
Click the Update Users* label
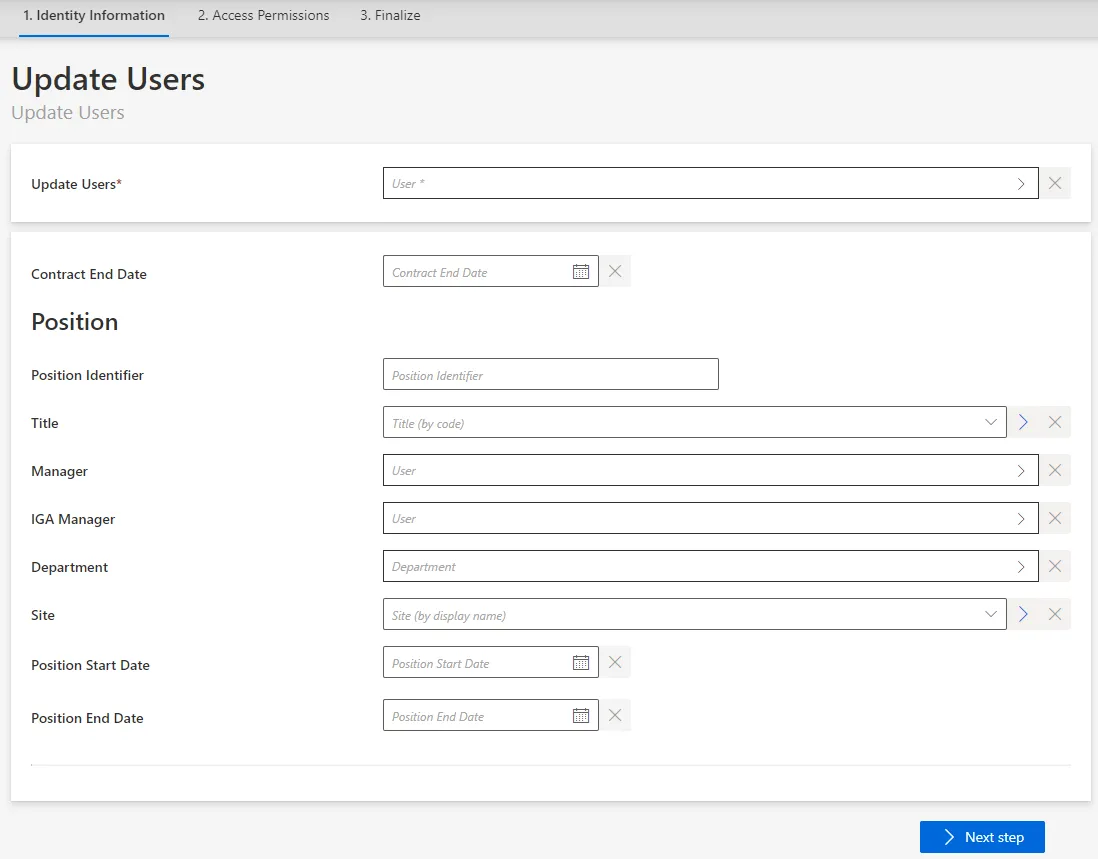tap(76, 184)
